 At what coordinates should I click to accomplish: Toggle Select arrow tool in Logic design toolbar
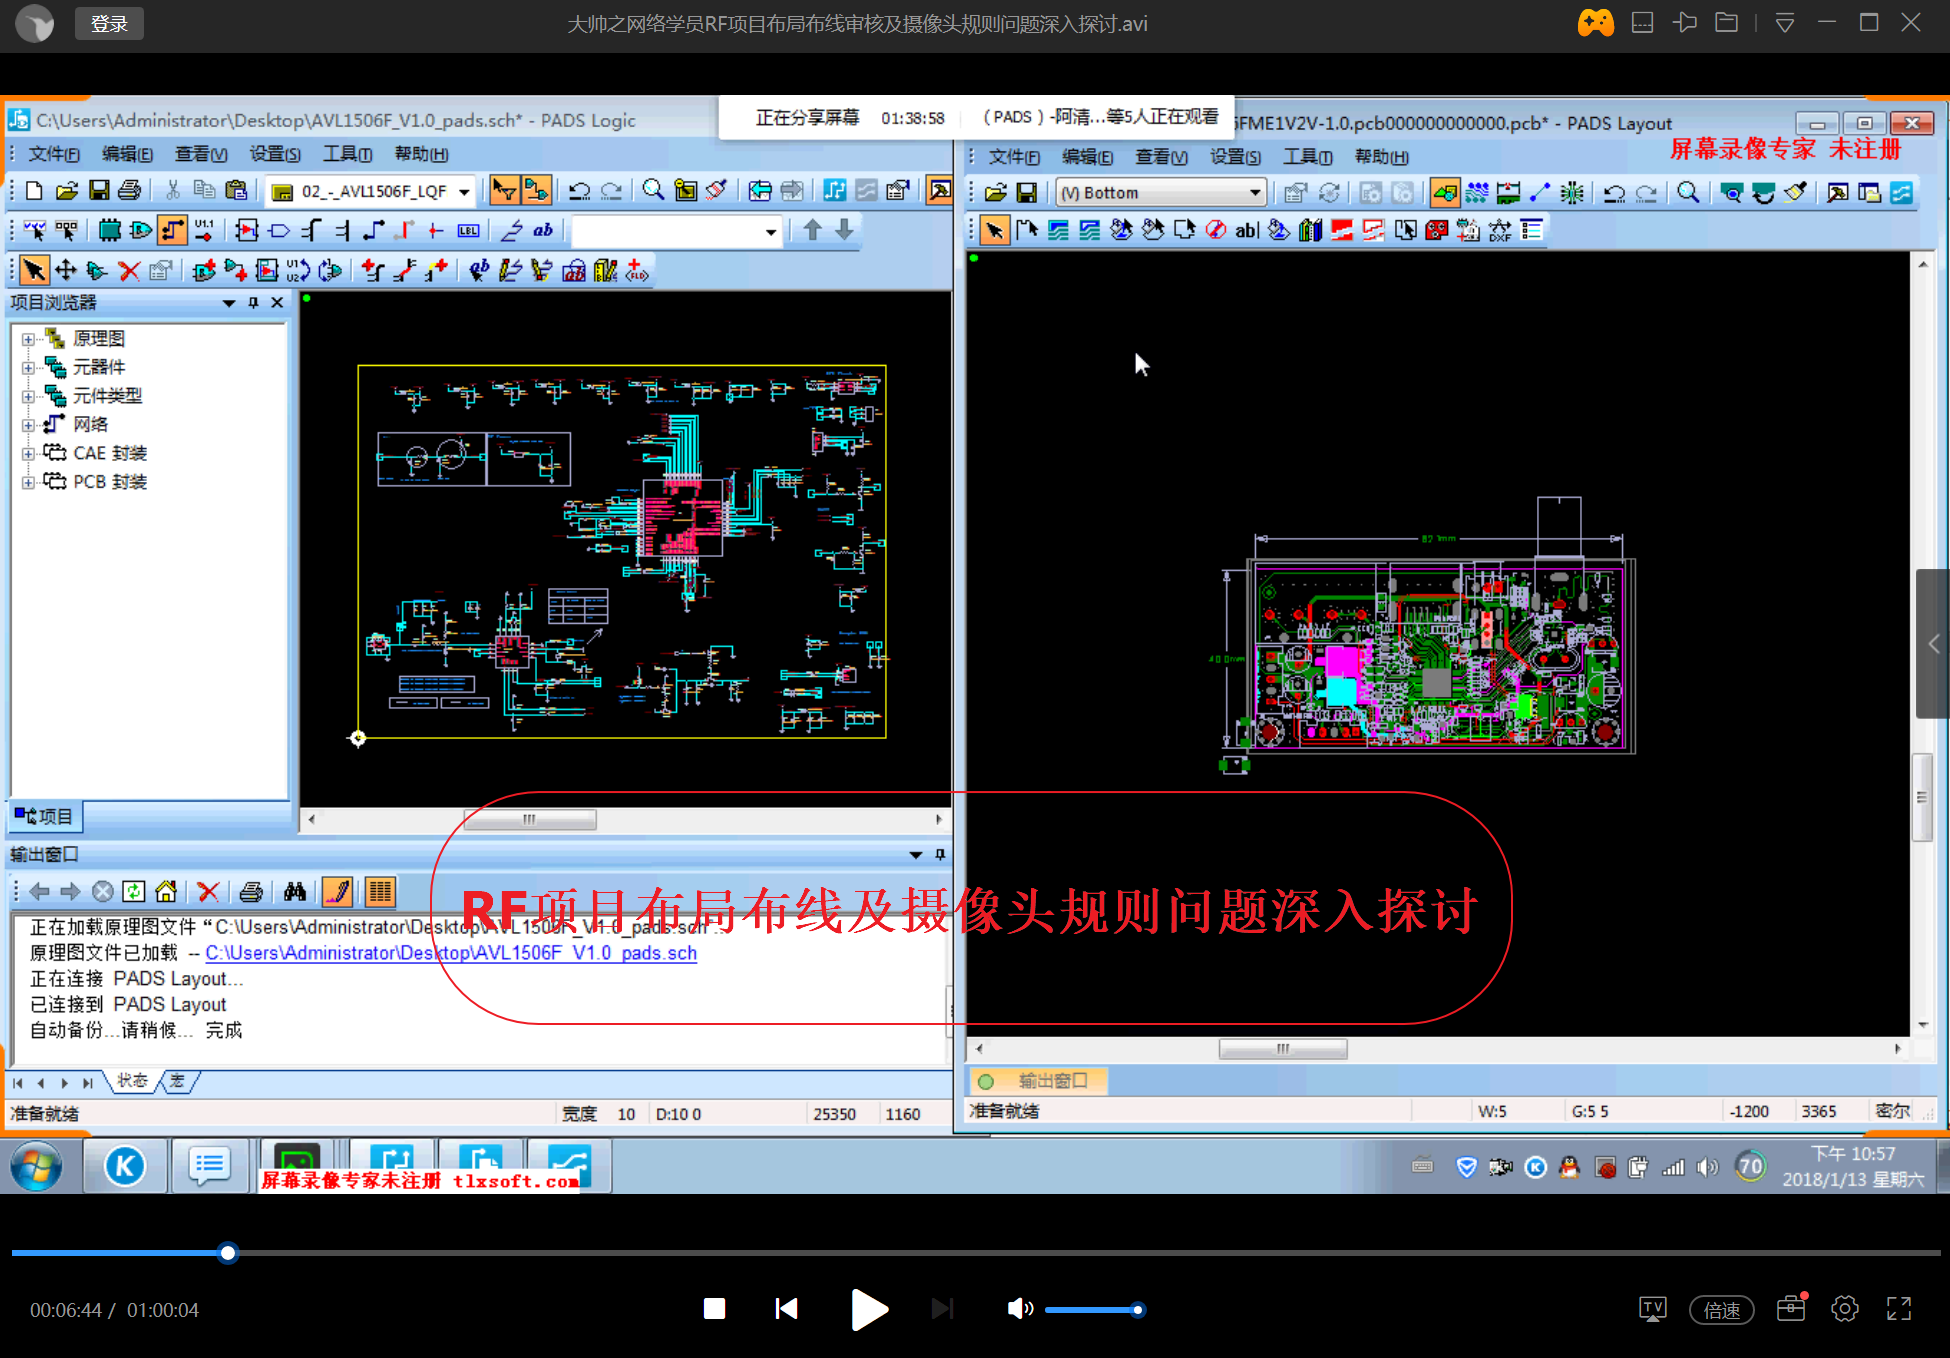[x=34, y=271]
